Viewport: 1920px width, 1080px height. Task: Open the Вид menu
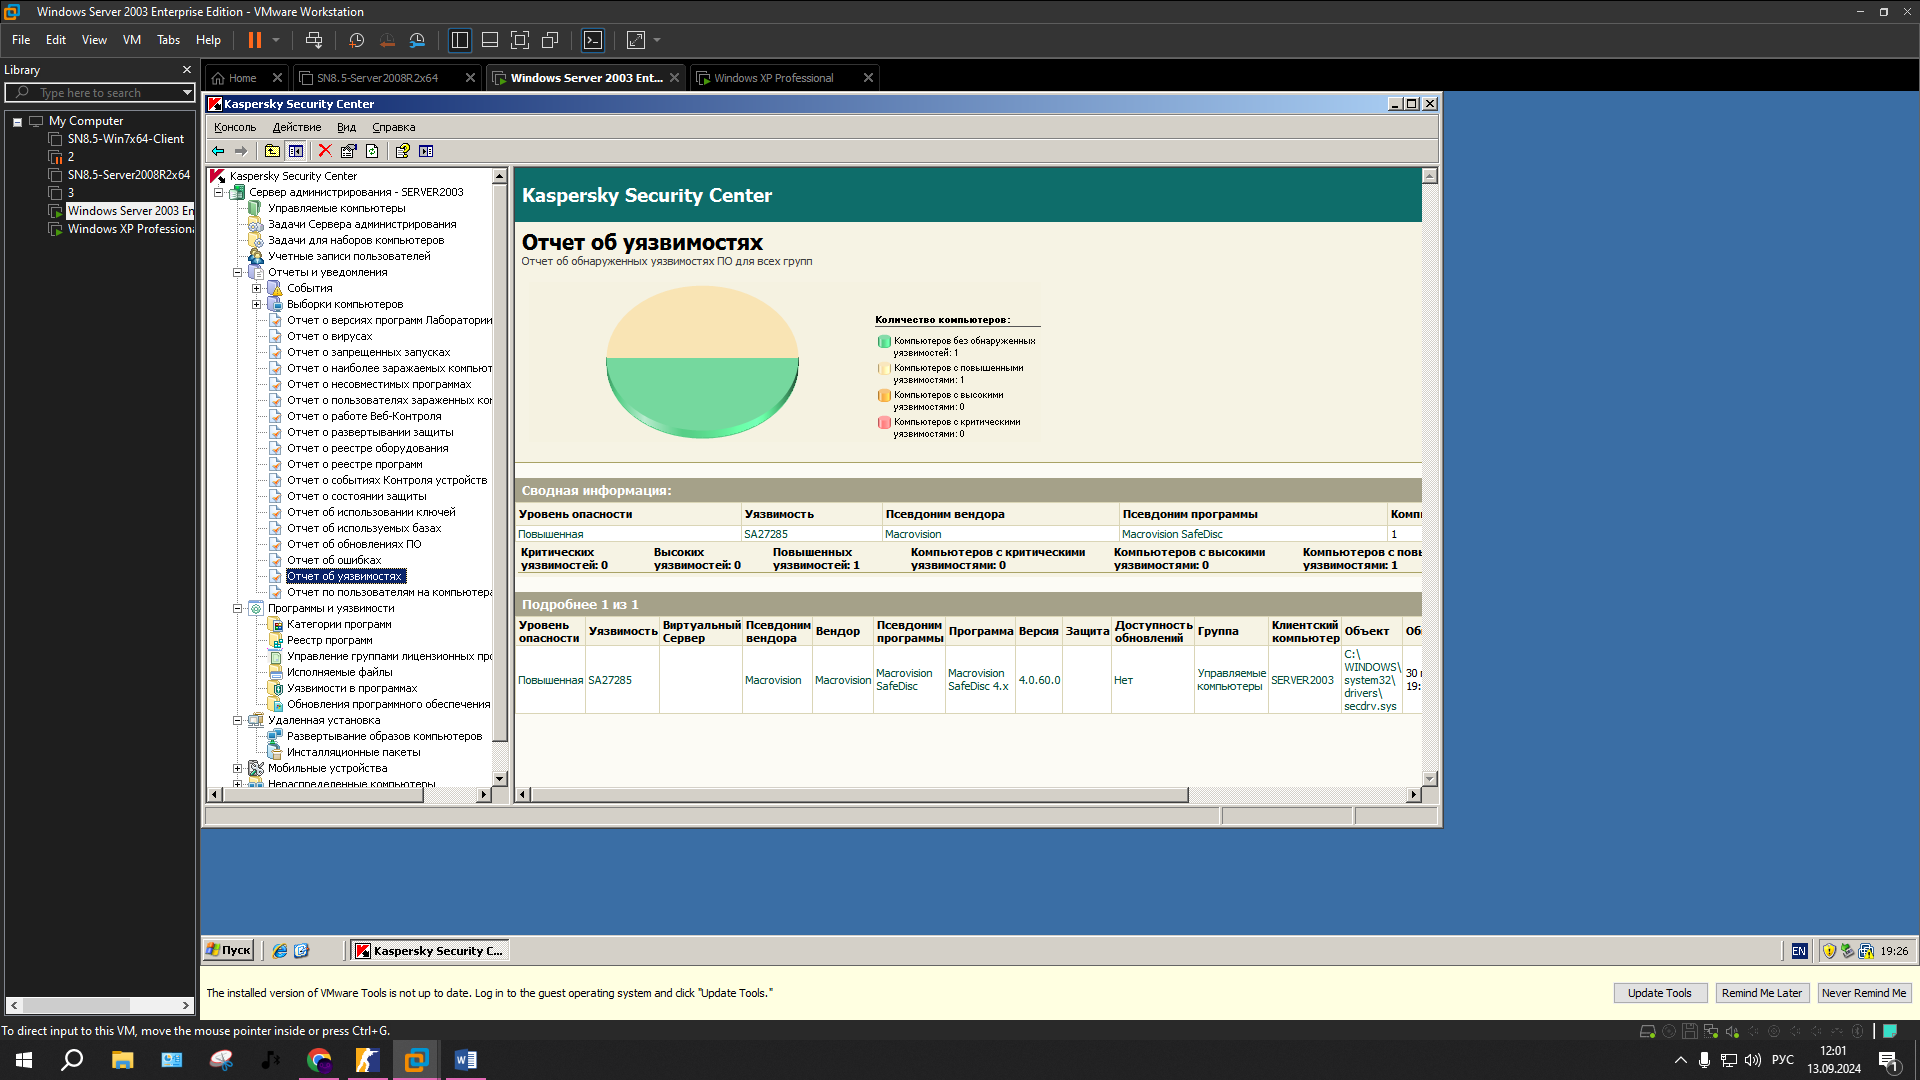click(x=346, y=127)
